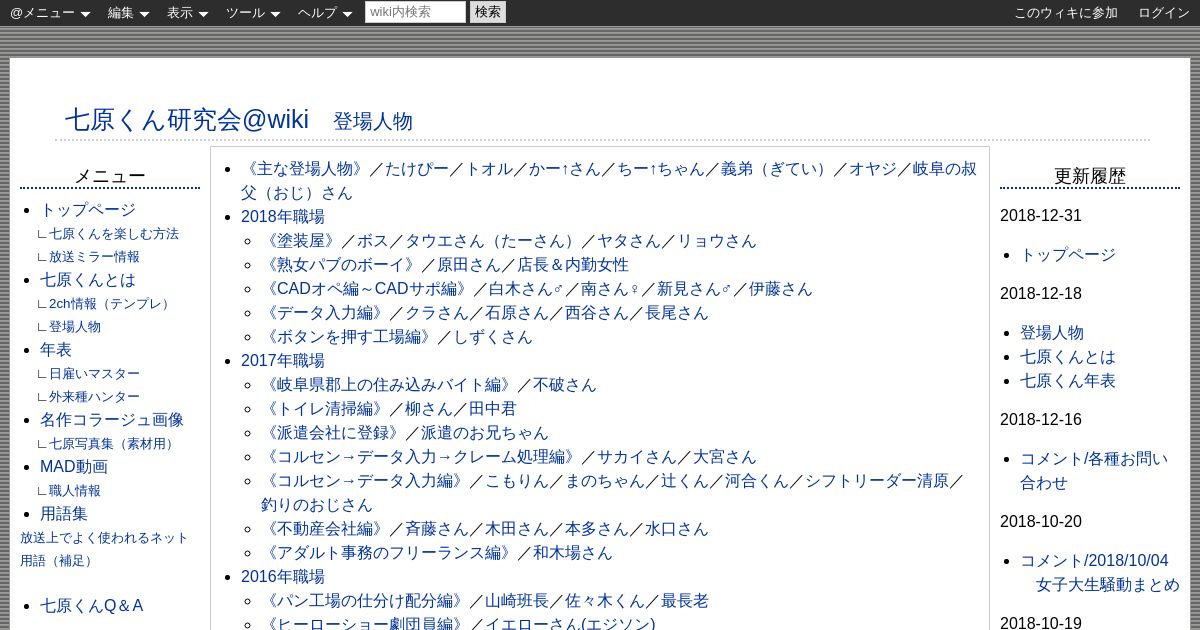Open 《熟女パブのボーイ》 link
Viewport: 1200px width, 630px height.
pos(341,265)
